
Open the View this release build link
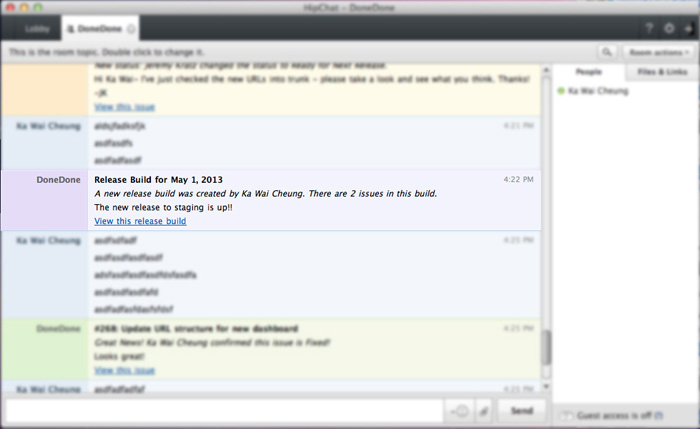click(x=140, y=221)
